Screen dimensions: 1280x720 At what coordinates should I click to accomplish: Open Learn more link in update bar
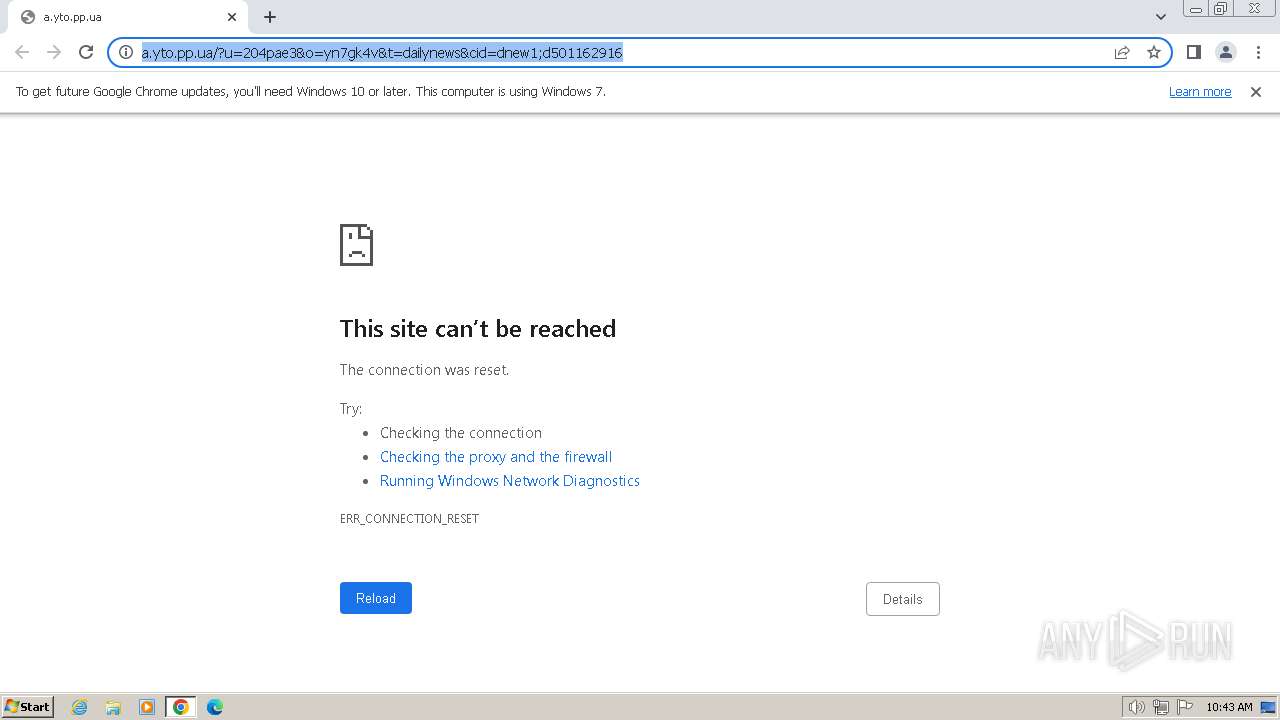(x=1200, y=92)
